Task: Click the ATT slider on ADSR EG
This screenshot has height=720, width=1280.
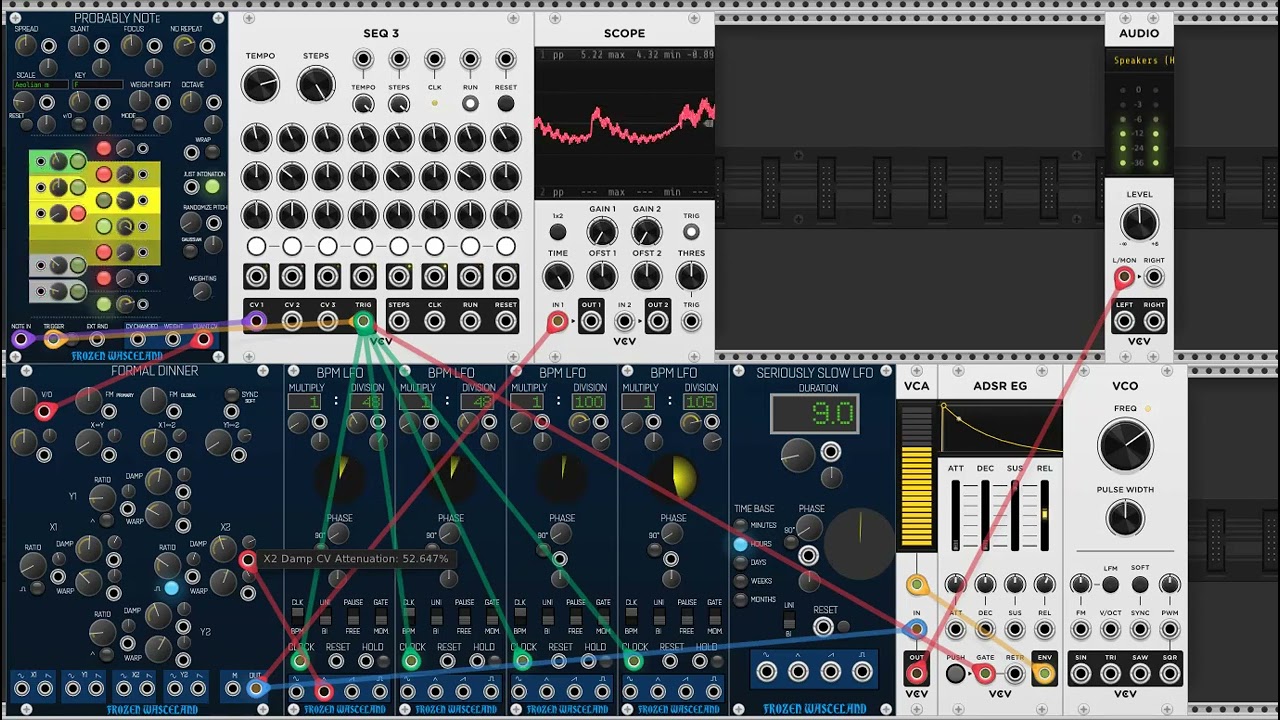Action: 956,514
